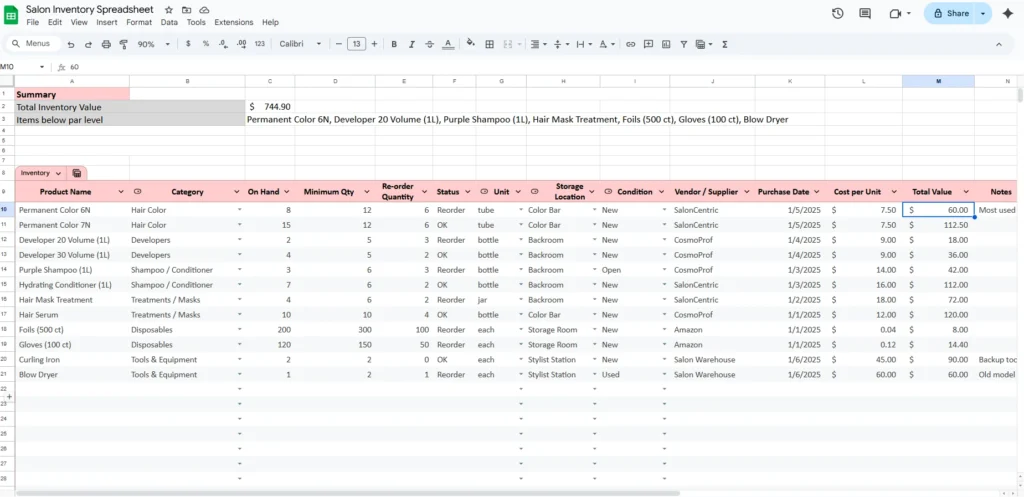This screenshot has height=497, width=1024.
Task: Open the Inventory table name dropdown
Action: [x=58, y=173]
